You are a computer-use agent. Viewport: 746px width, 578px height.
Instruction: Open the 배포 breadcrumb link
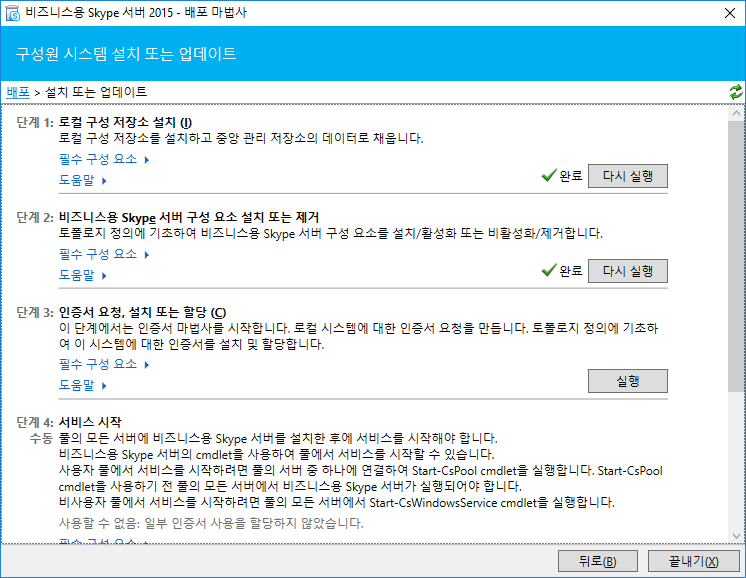coord(18,92)
